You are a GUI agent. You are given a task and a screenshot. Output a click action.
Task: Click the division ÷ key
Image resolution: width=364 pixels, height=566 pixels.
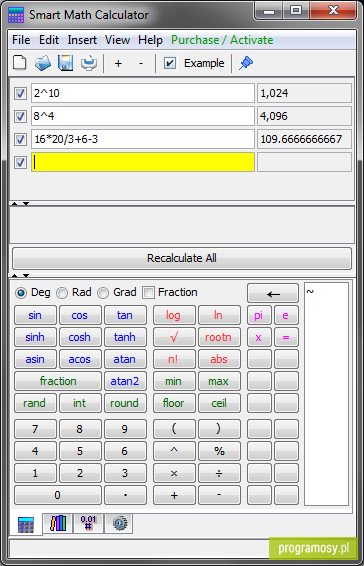click(219, 473)
